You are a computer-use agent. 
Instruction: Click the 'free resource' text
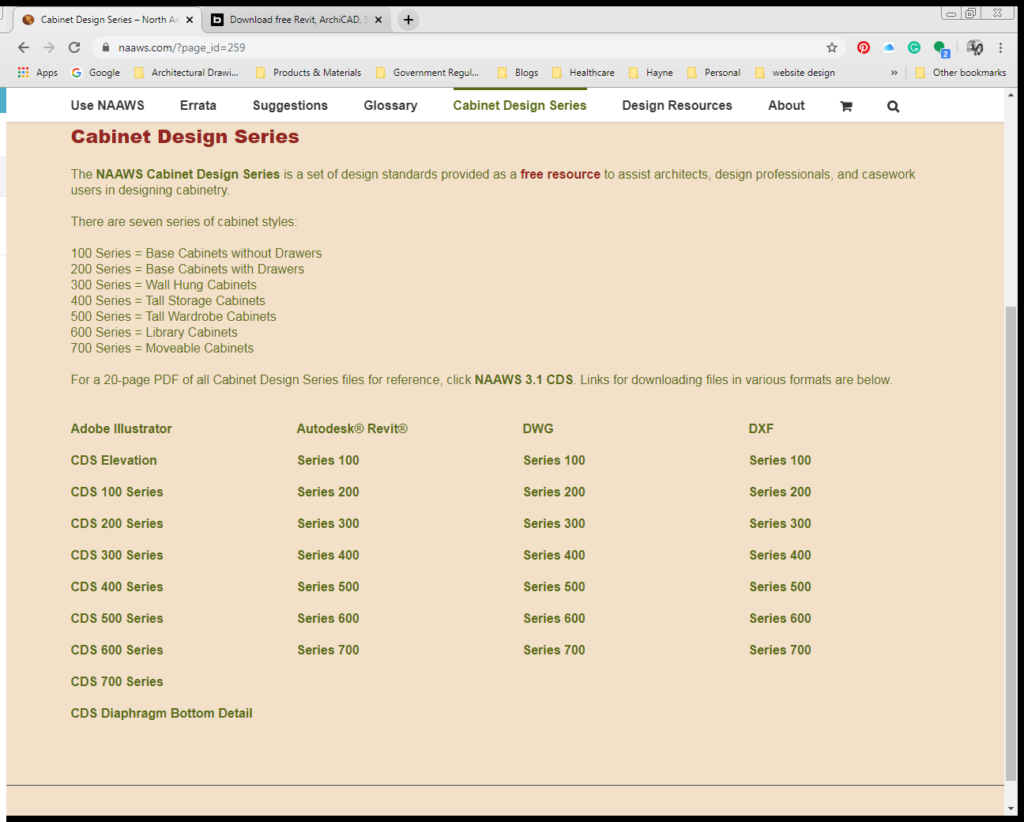tap(560, 174)
